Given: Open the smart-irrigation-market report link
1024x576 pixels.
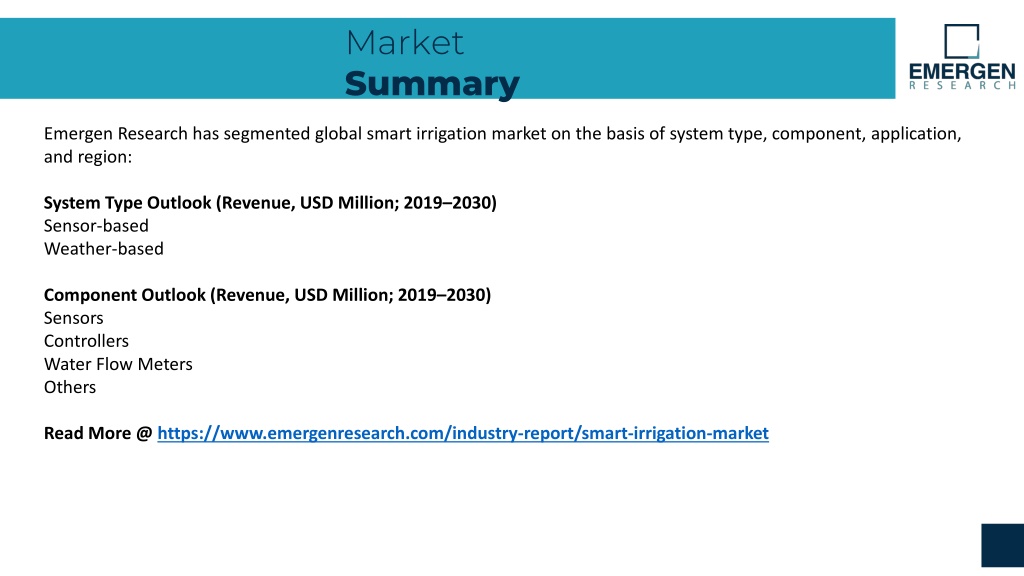Looking at the screenshot, I should (x=463, y=434).
